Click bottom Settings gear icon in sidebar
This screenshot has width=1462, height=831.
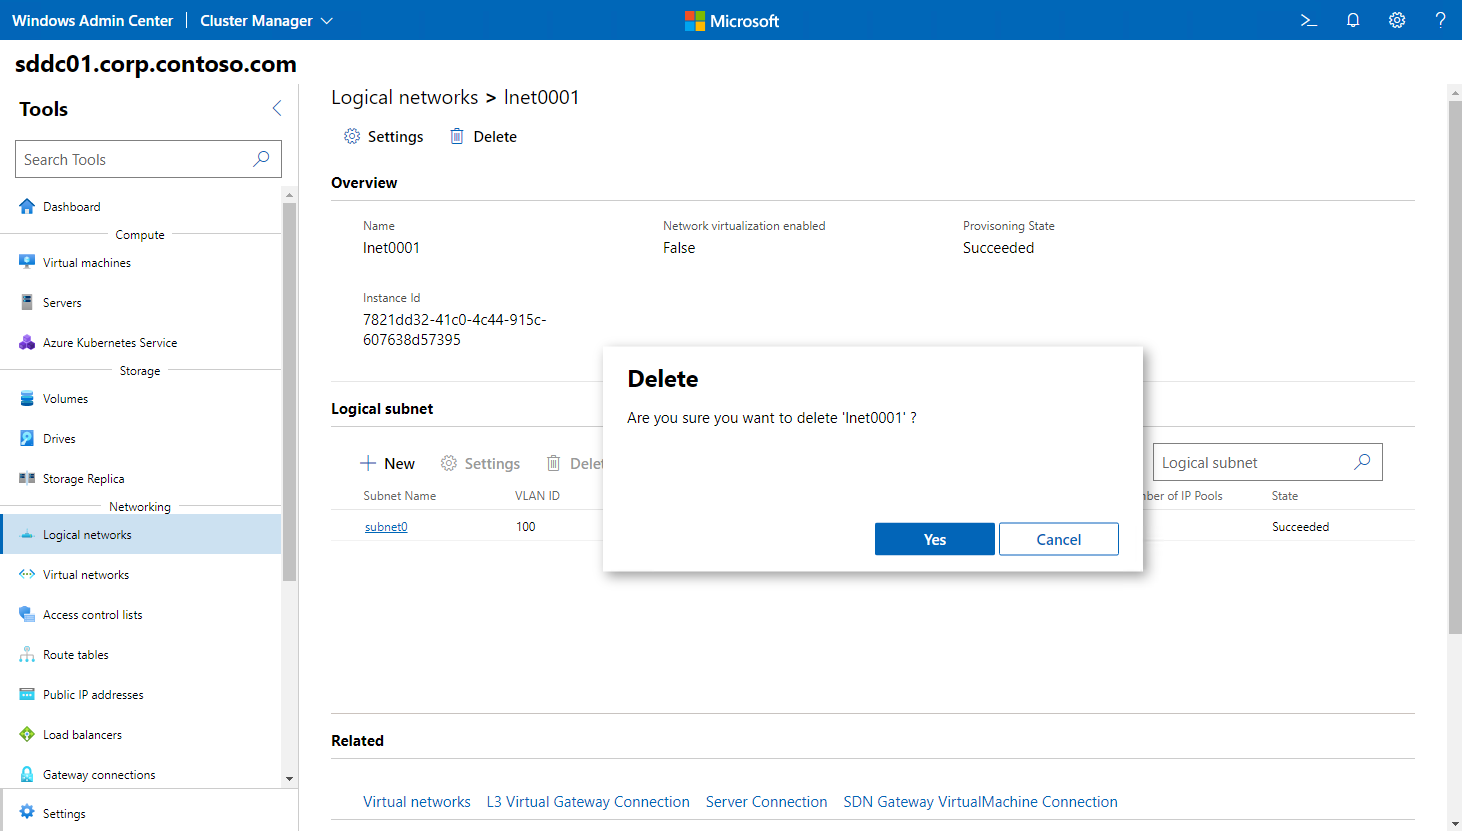tap(27, 812)
